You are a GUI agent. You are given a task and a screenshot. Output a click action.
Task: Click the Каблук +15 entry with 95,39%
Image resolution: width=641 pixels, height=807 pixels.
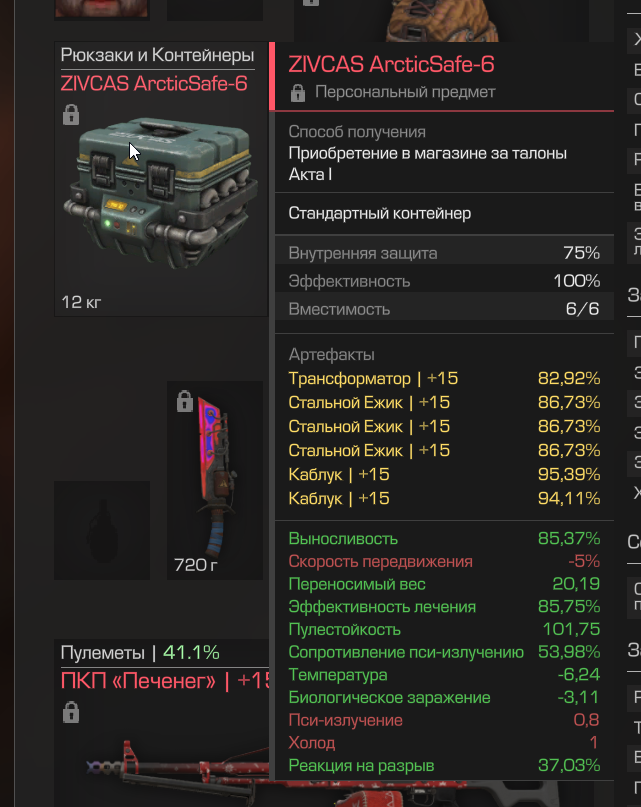[x=444, y=474]
